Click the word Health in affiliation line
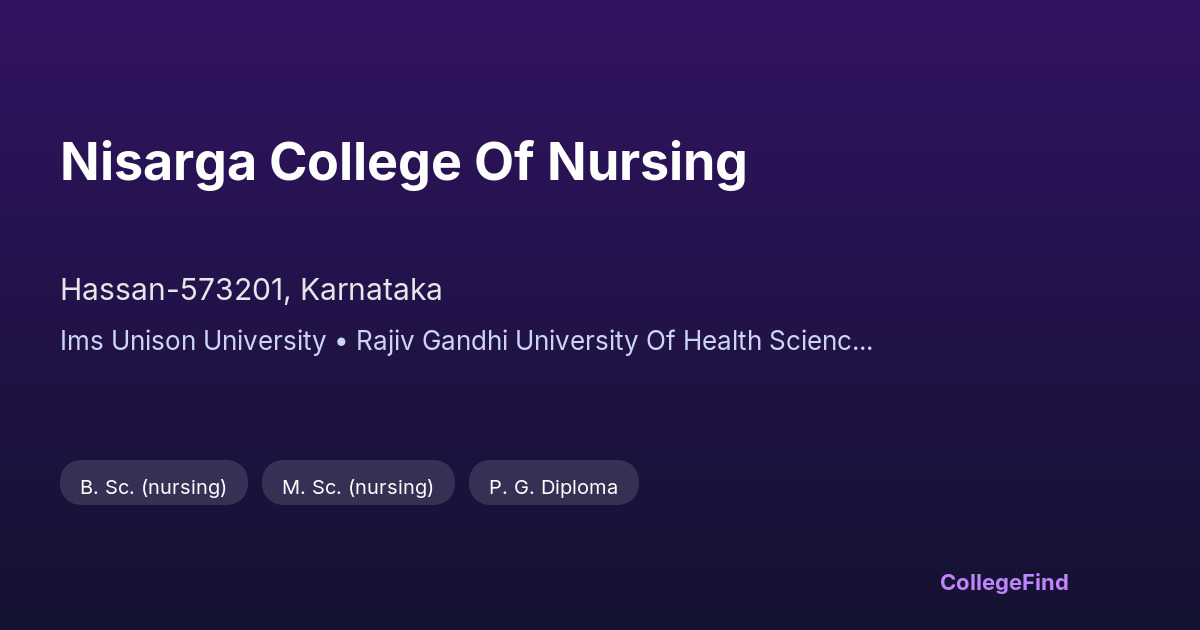The image size is (1200, 630). (x=722, y=341)
